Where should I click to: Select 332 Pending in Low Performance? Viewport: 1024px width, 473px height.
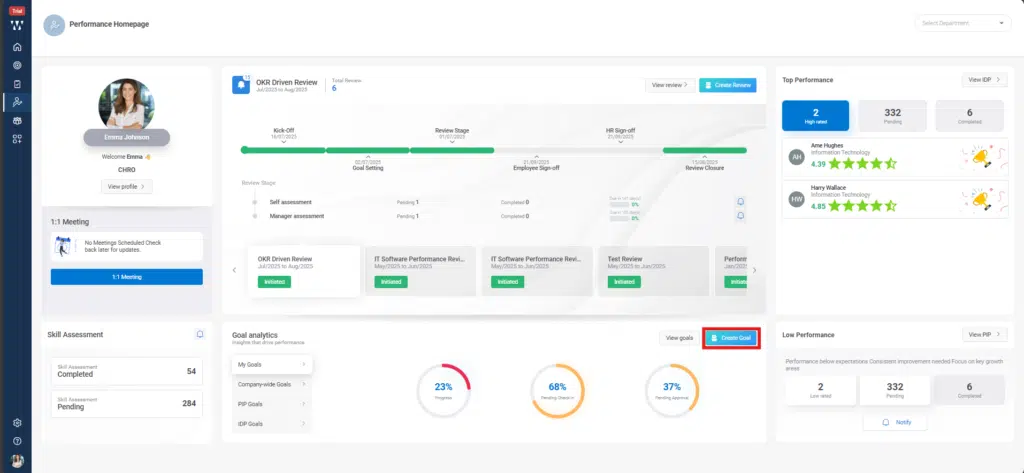(x=895, y=390)
